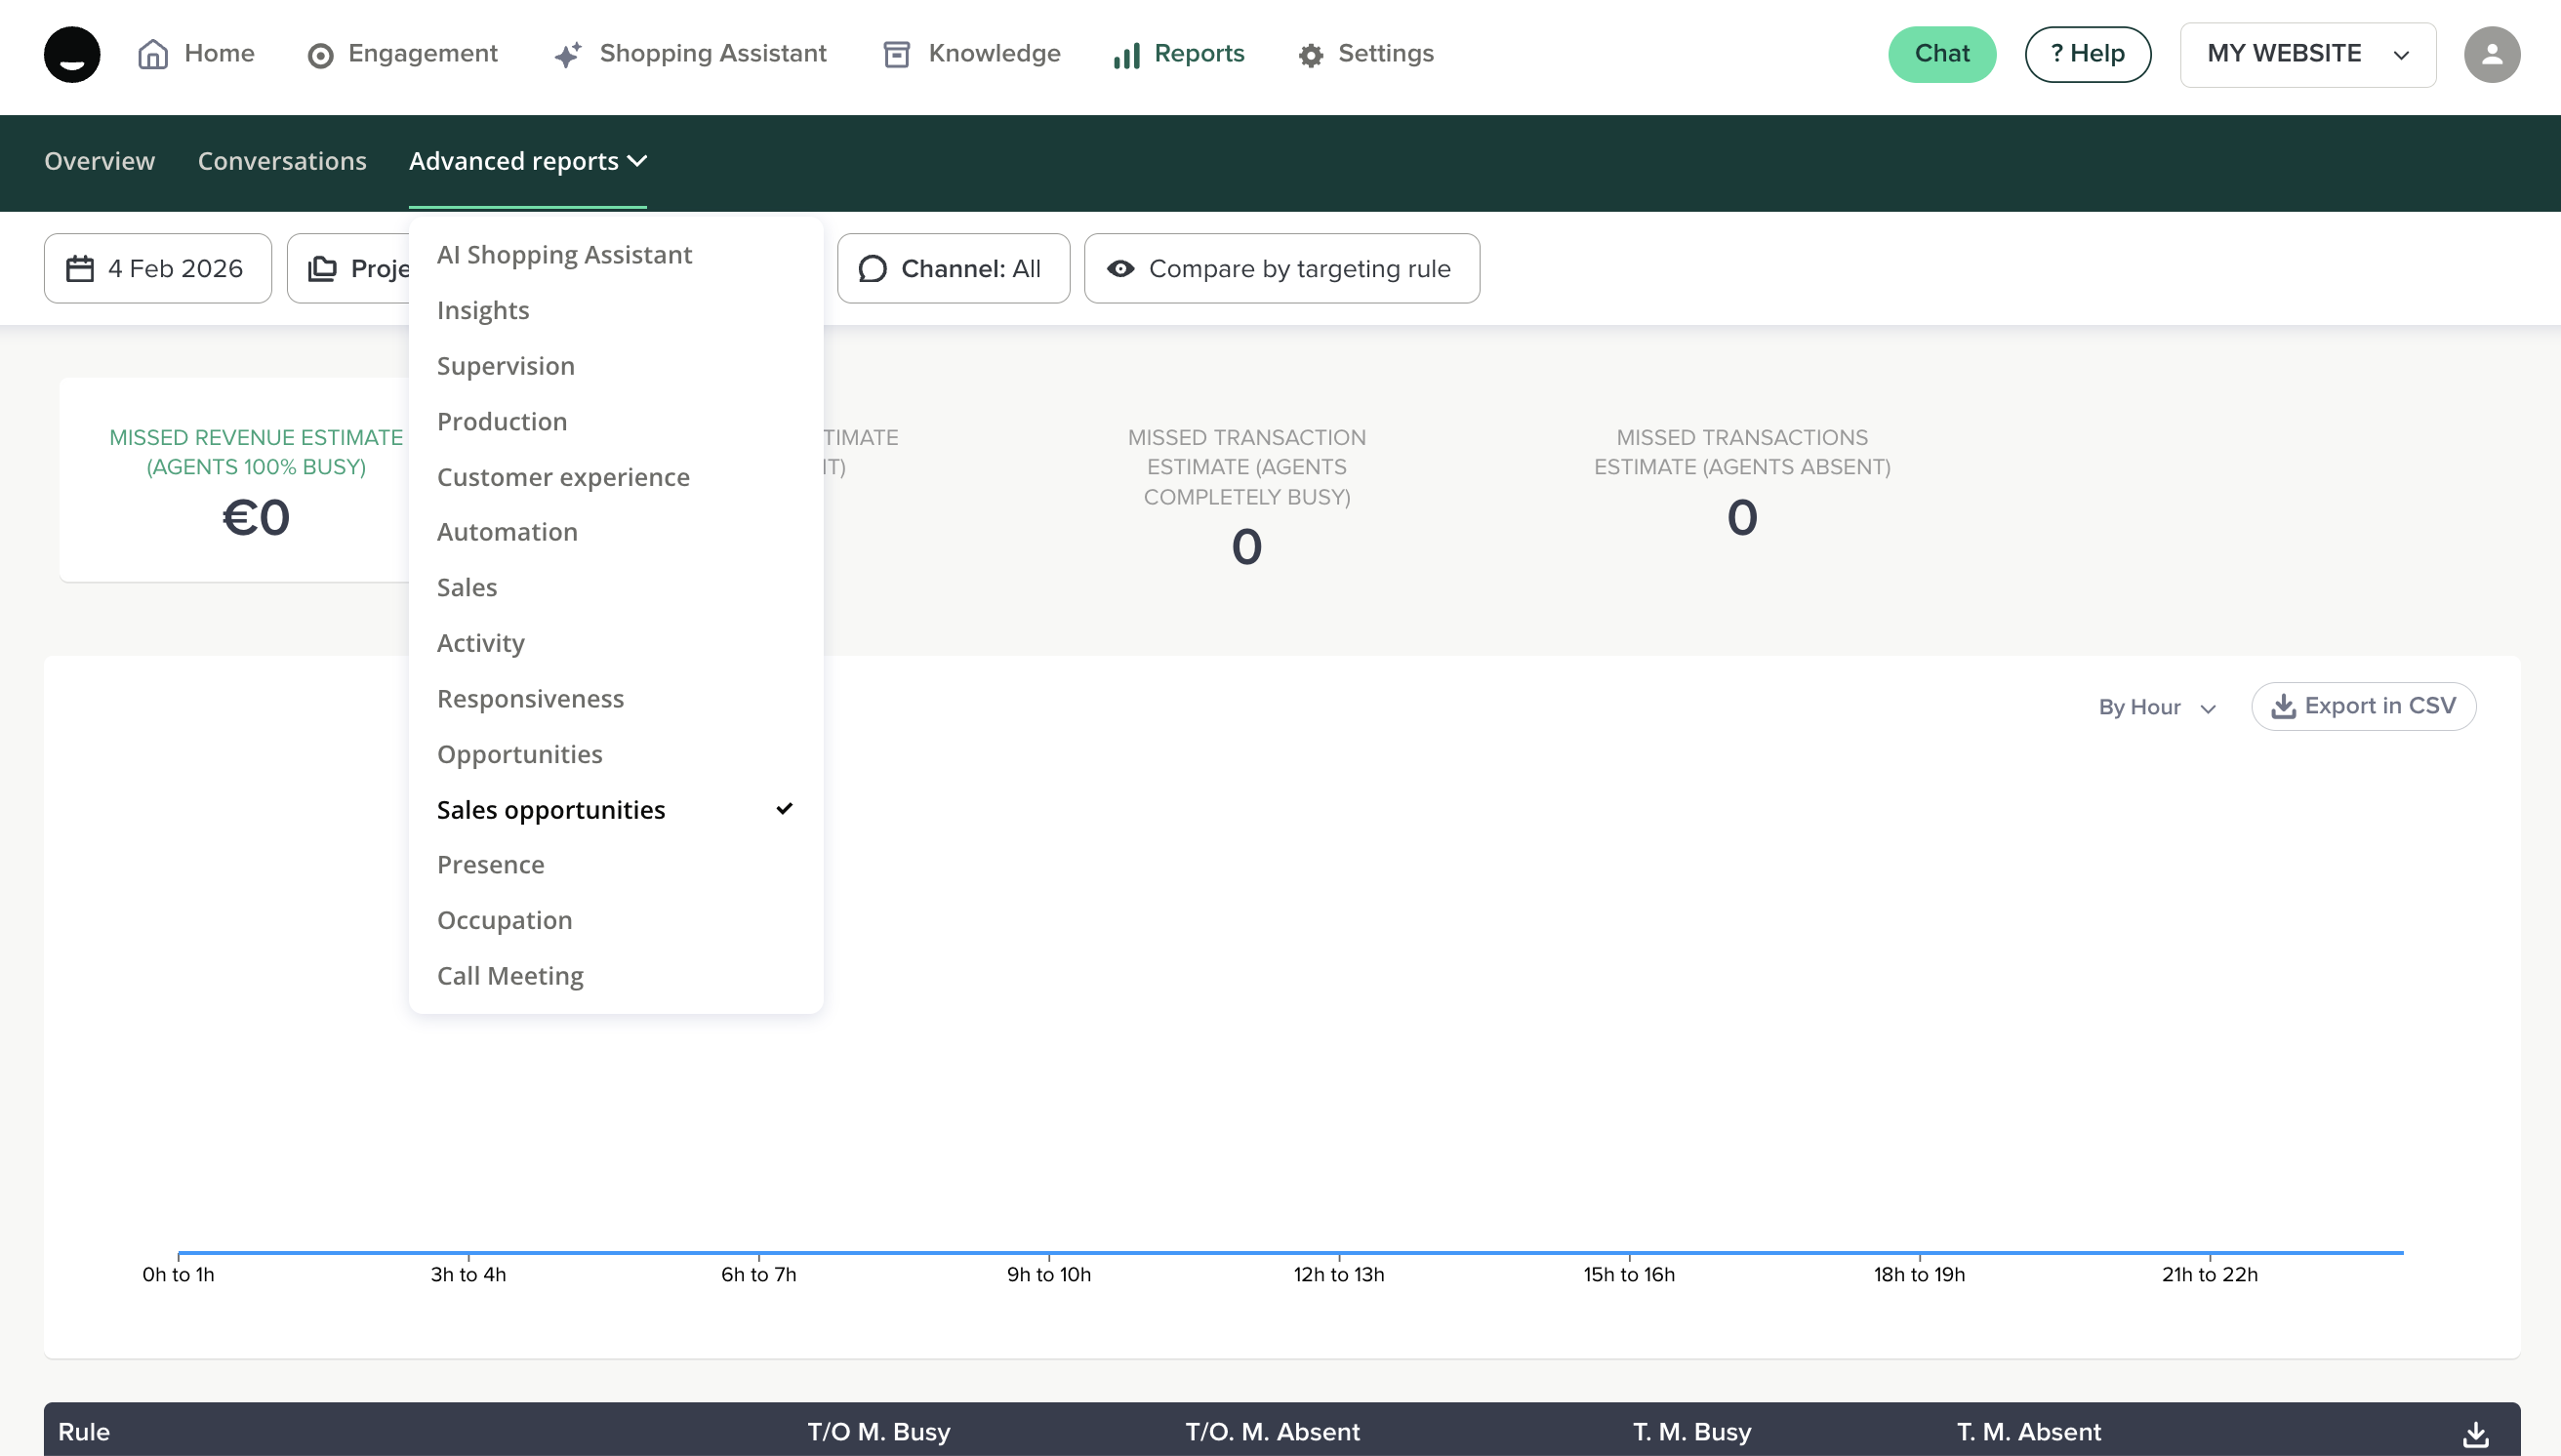Screen dimensions: 2561x1456
Task: Click the user profile avatar
Action: 2491,54
